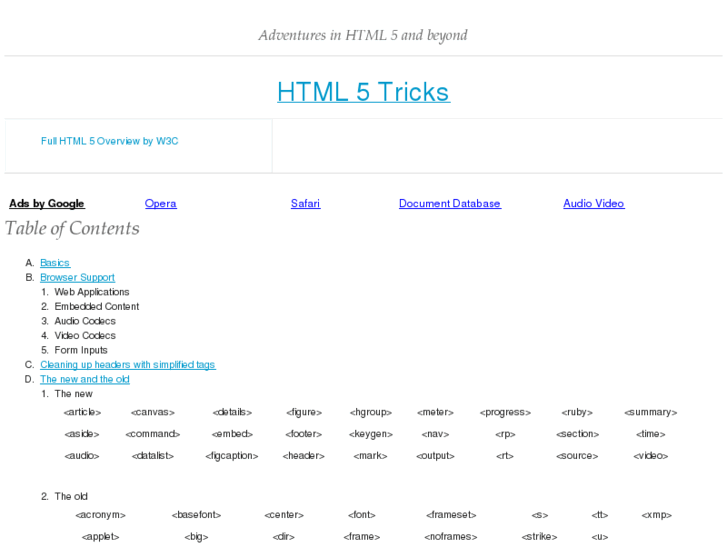
Task: Select the <audio> tag text
Action: click(x=82, y=455)
